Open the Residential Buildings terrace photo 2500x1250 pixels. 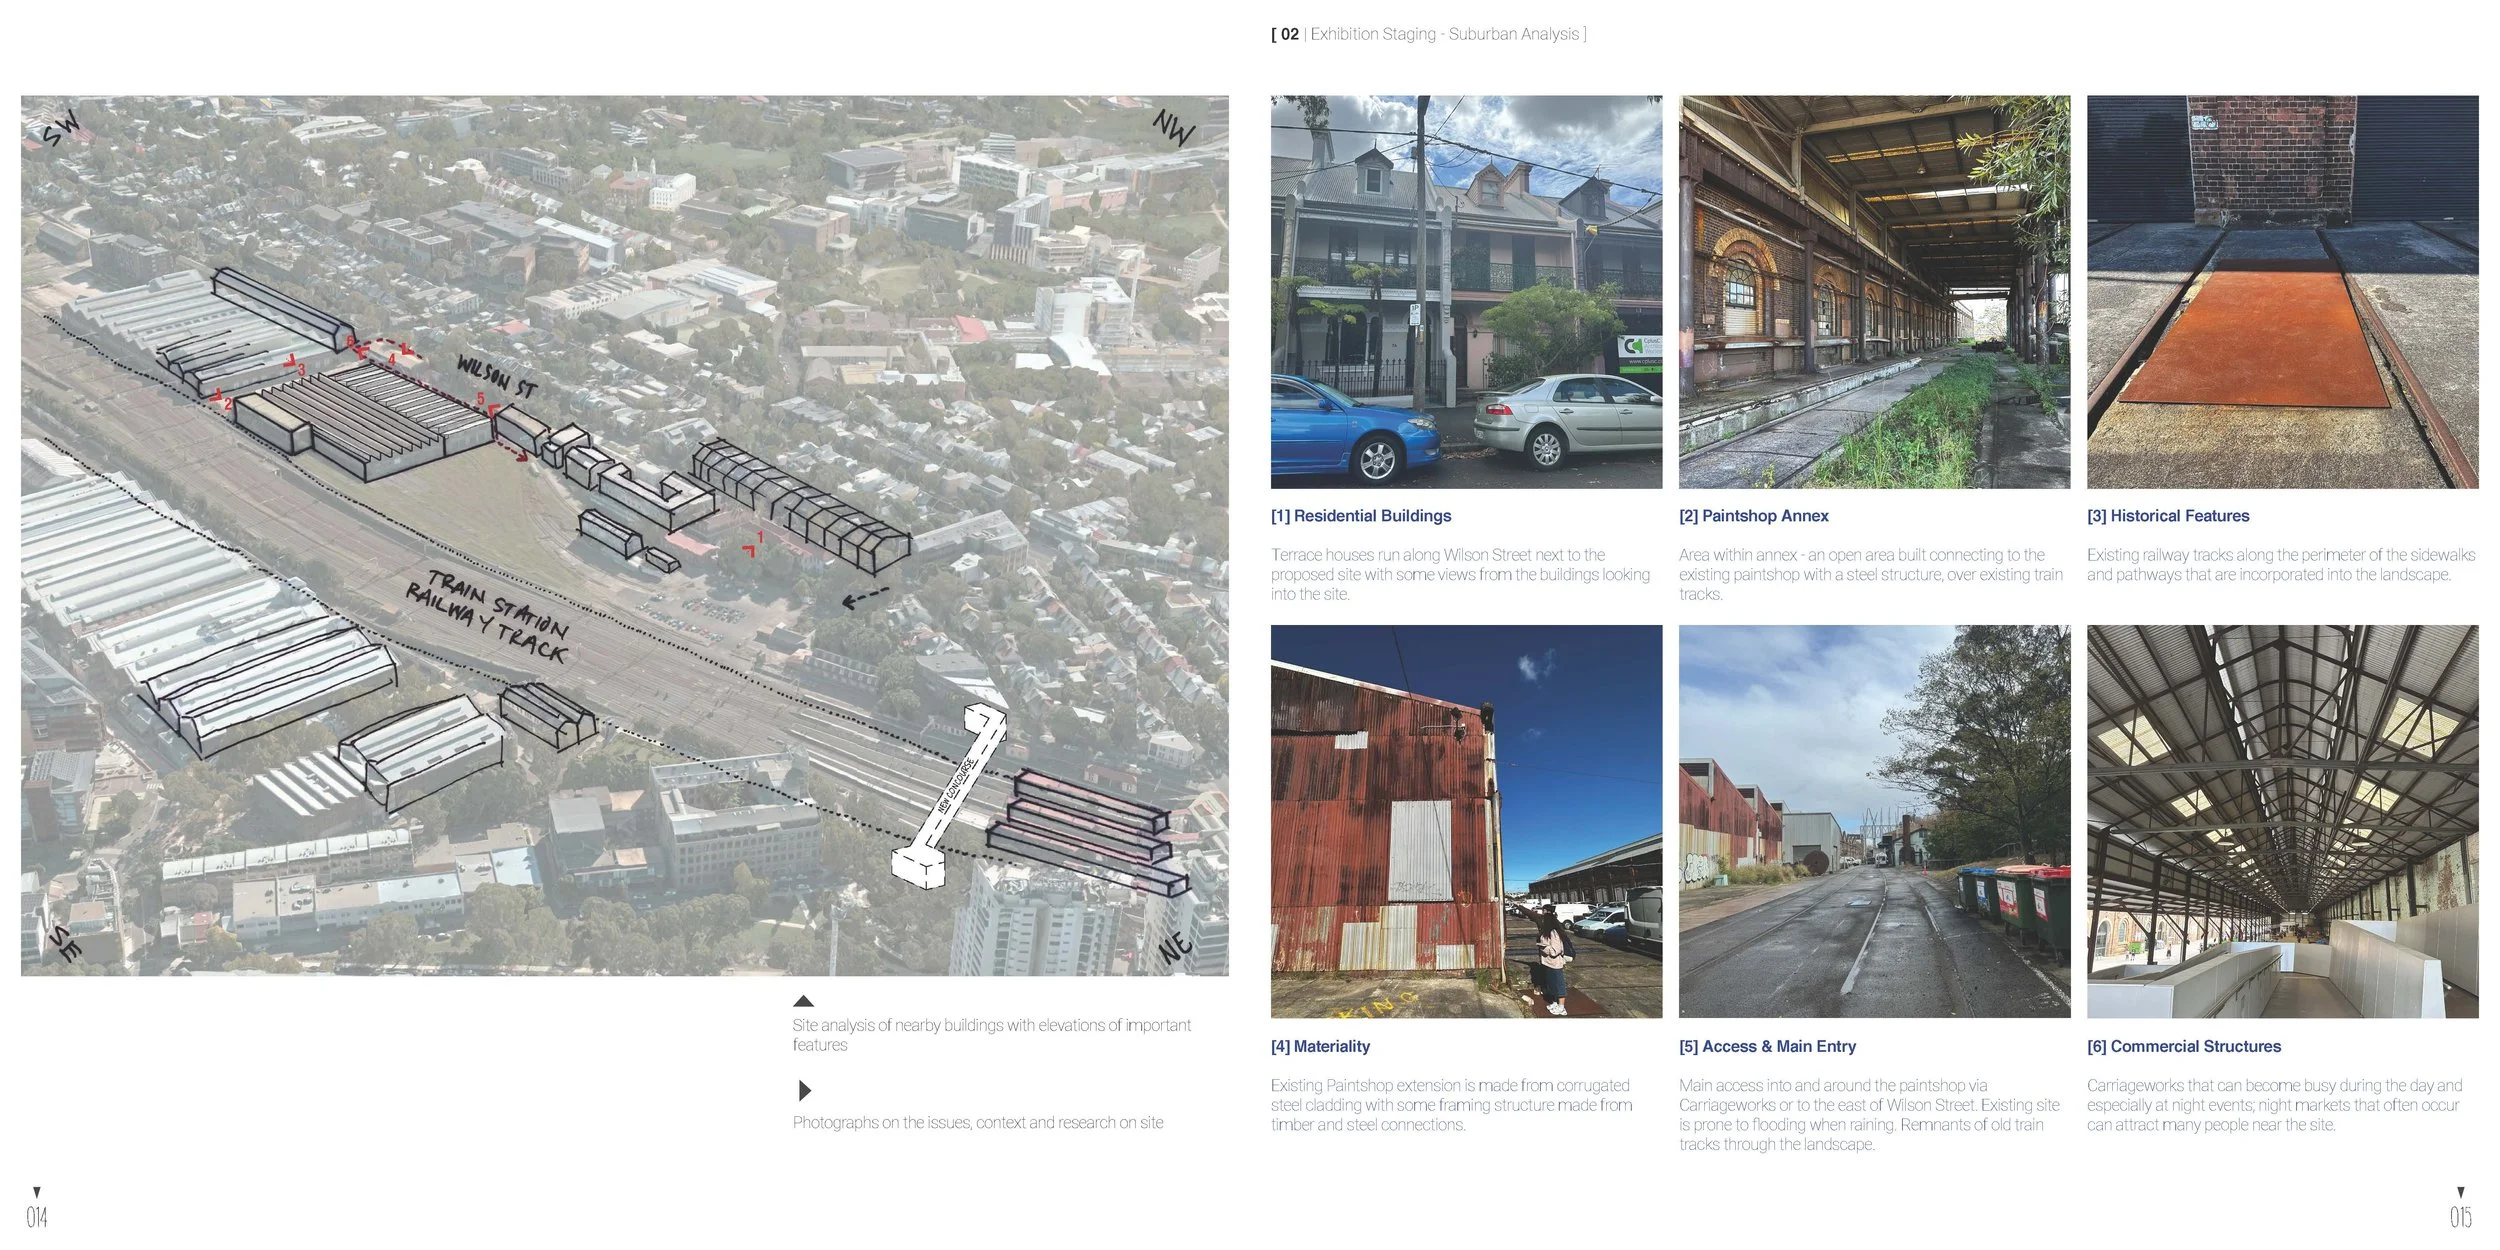click(x=1466, y=292)
